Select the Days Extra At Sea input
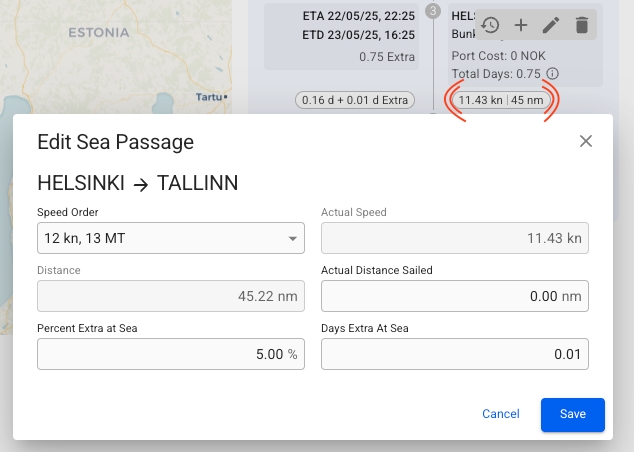634x452 pixels. tap(454, 354)
